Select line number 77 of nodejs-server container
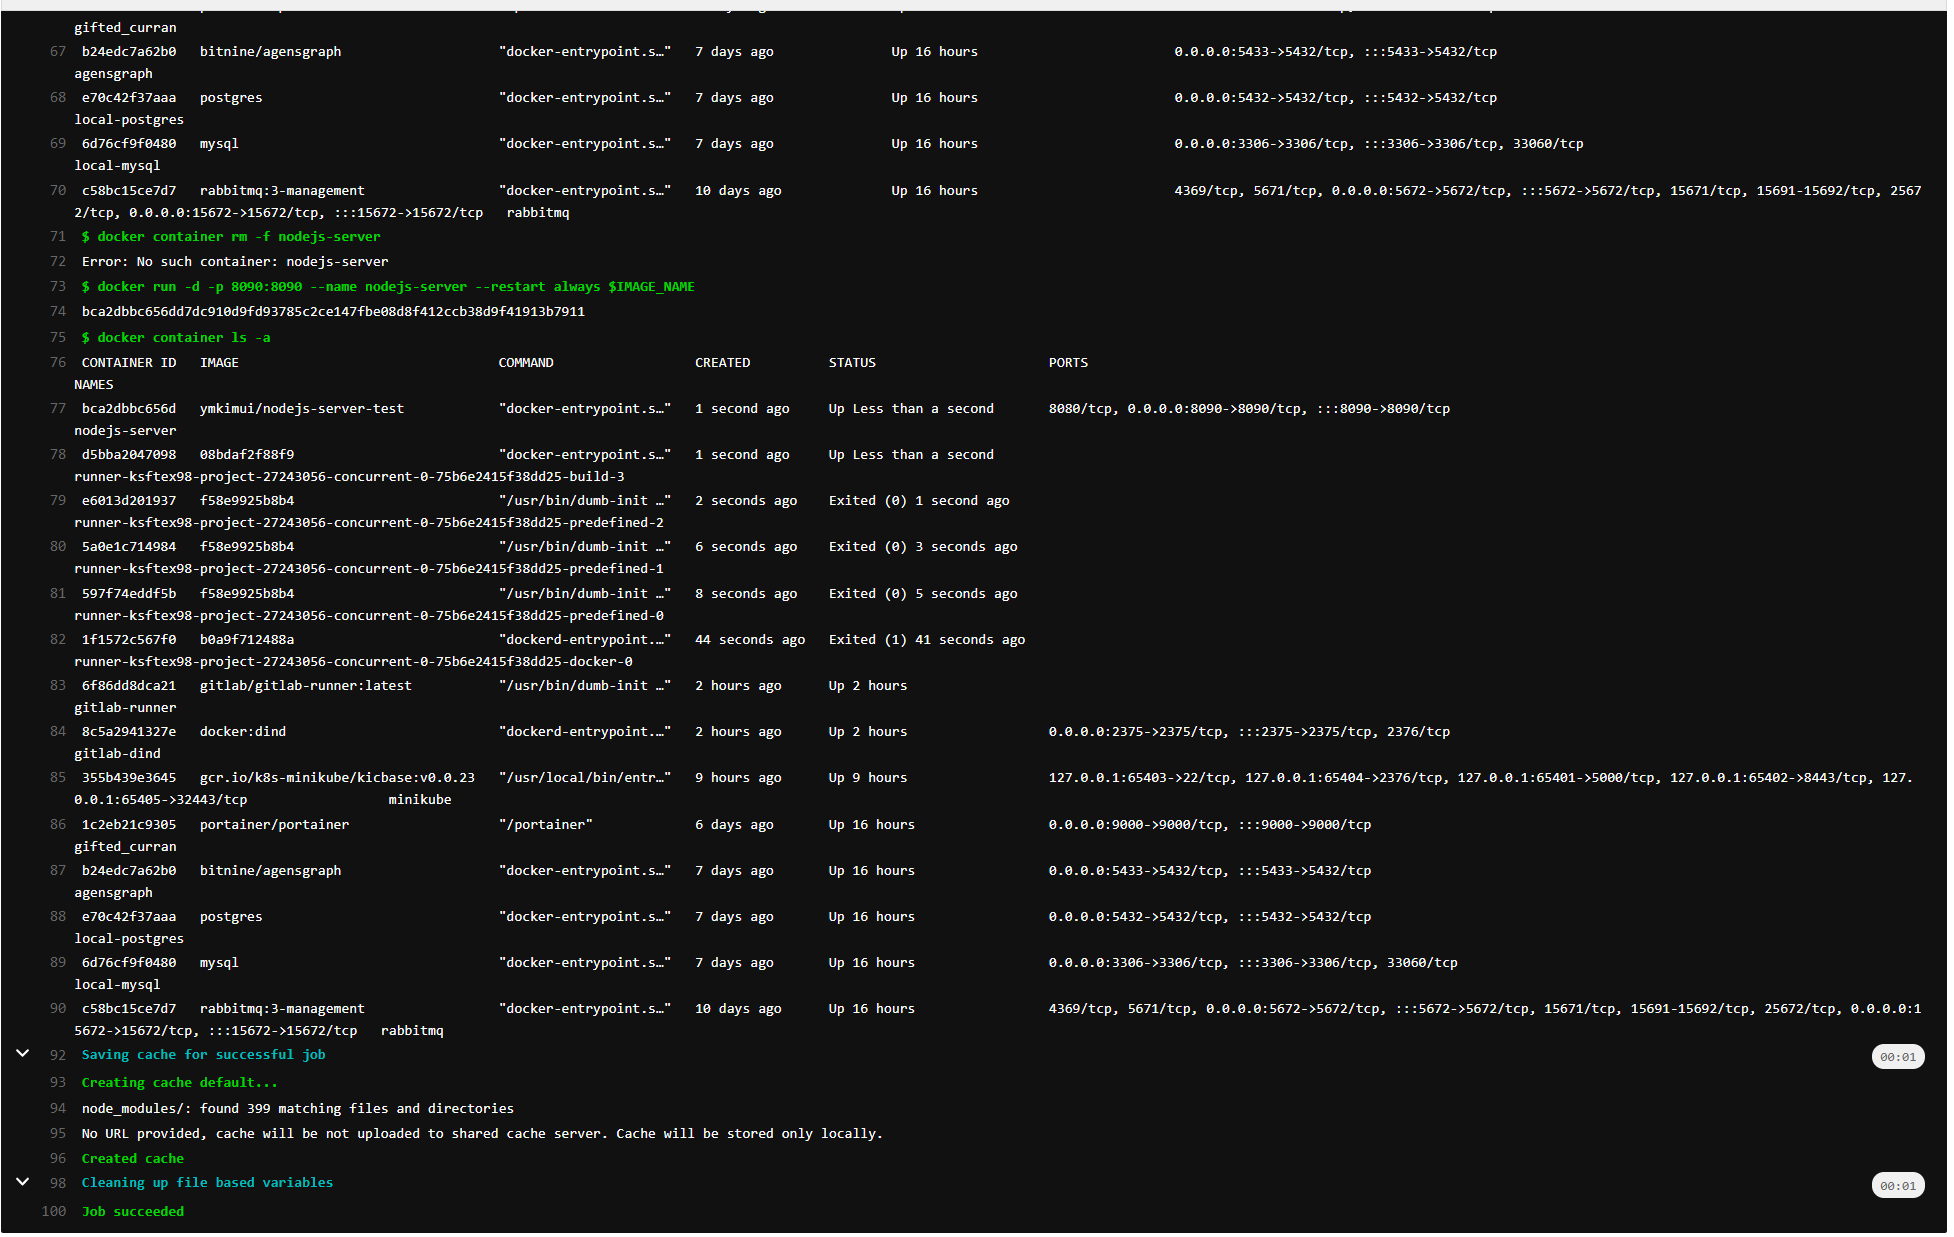The height and width of the screenshot is (1237, 1954). pos(57,409)
